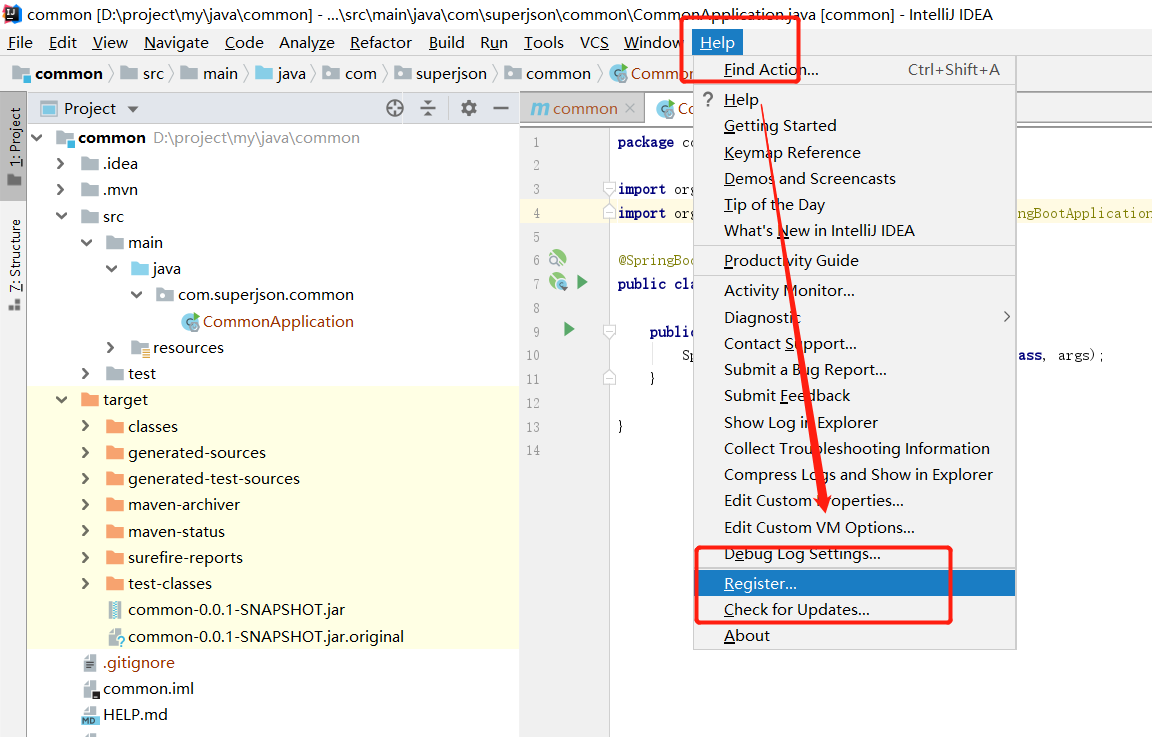Screen dimensions: 1152x737
Task: Collapse the target folder
Action: [x=62, y=400]
